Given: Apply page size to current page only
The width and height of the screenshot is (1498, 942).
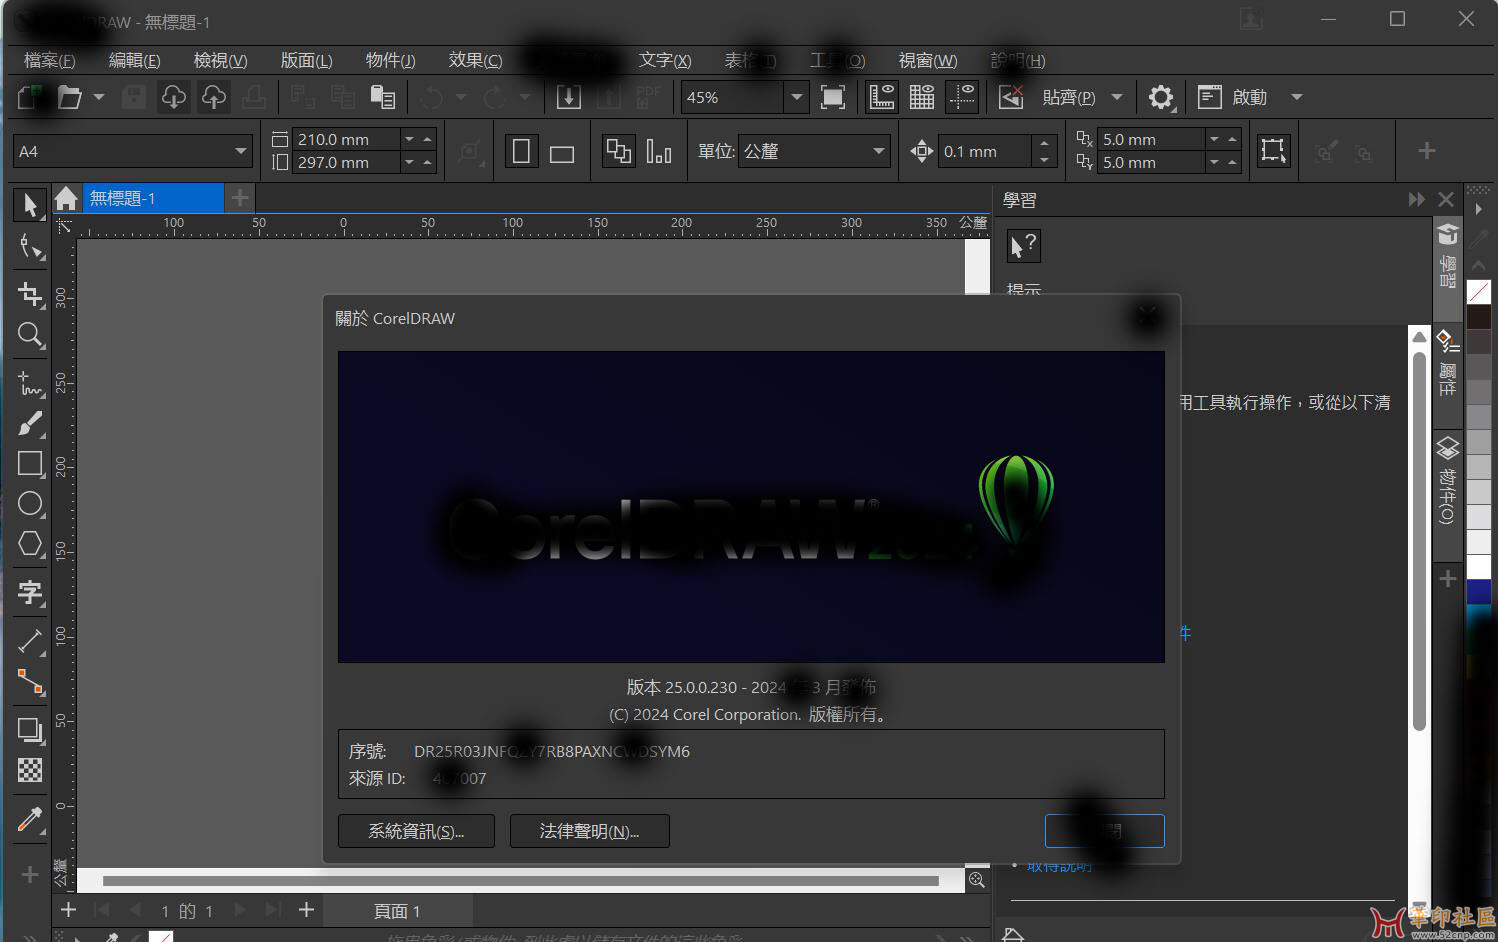Looking at the screenshot, I should point(659,152).
